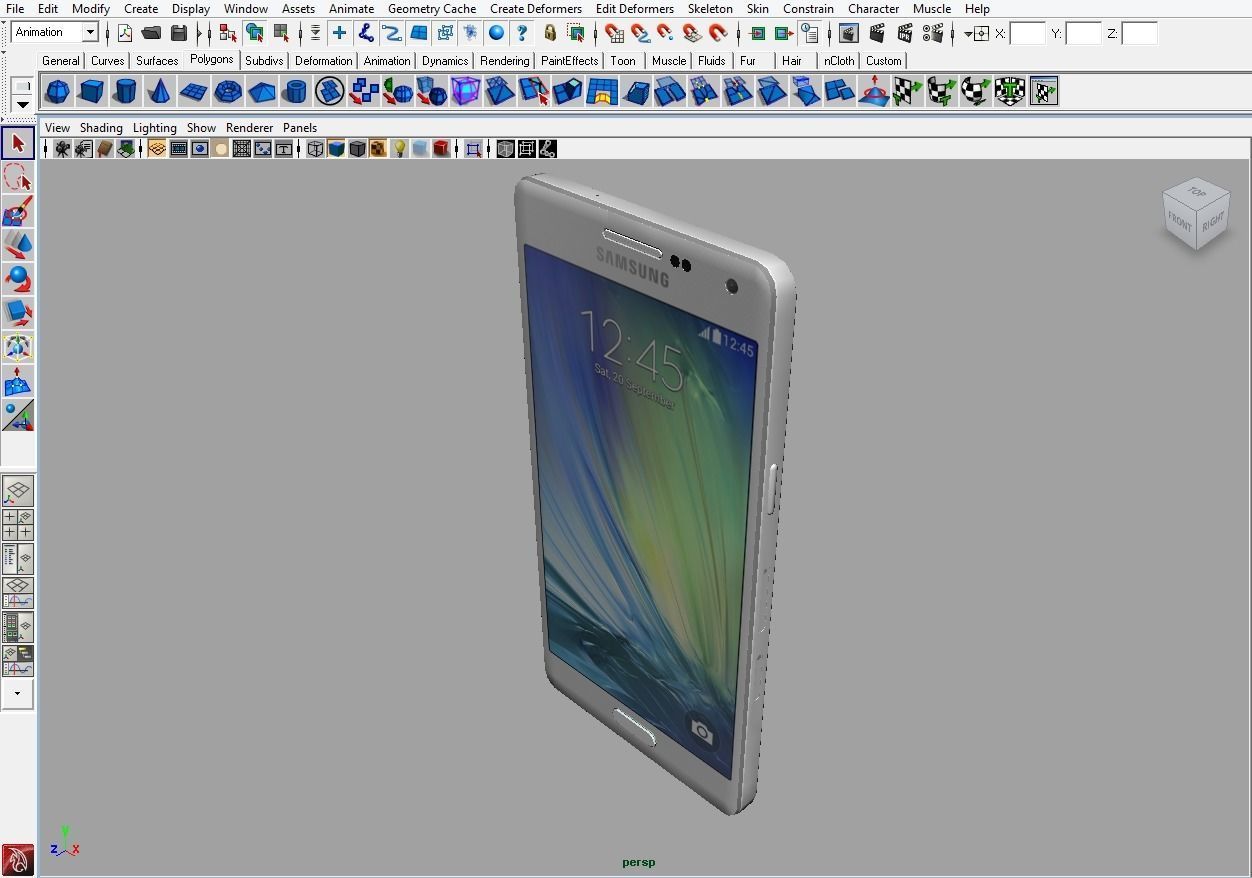Viewport: 1252px width, 878px height.
Task: Create a polygon plane from the shelf
Action: click(x=193, y=92)
